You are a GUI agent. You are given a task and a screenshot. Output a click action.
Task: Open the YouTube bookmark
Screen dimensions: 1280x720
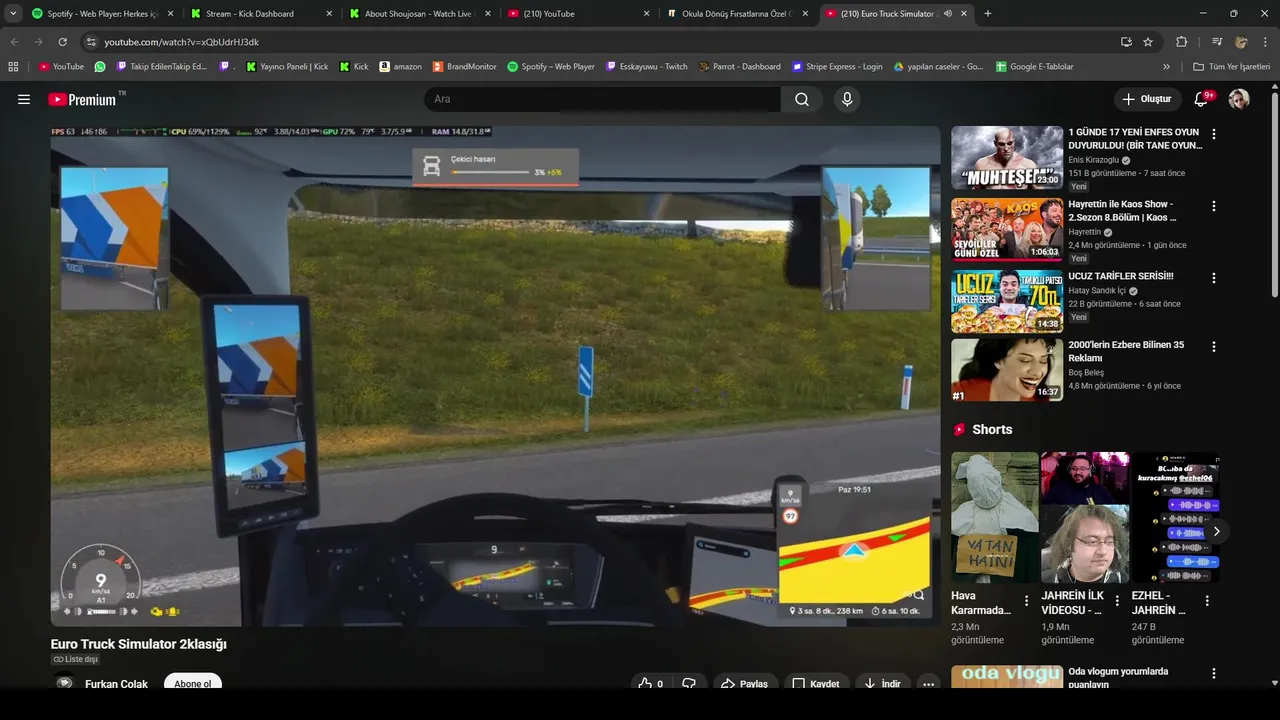pos(61,66)
